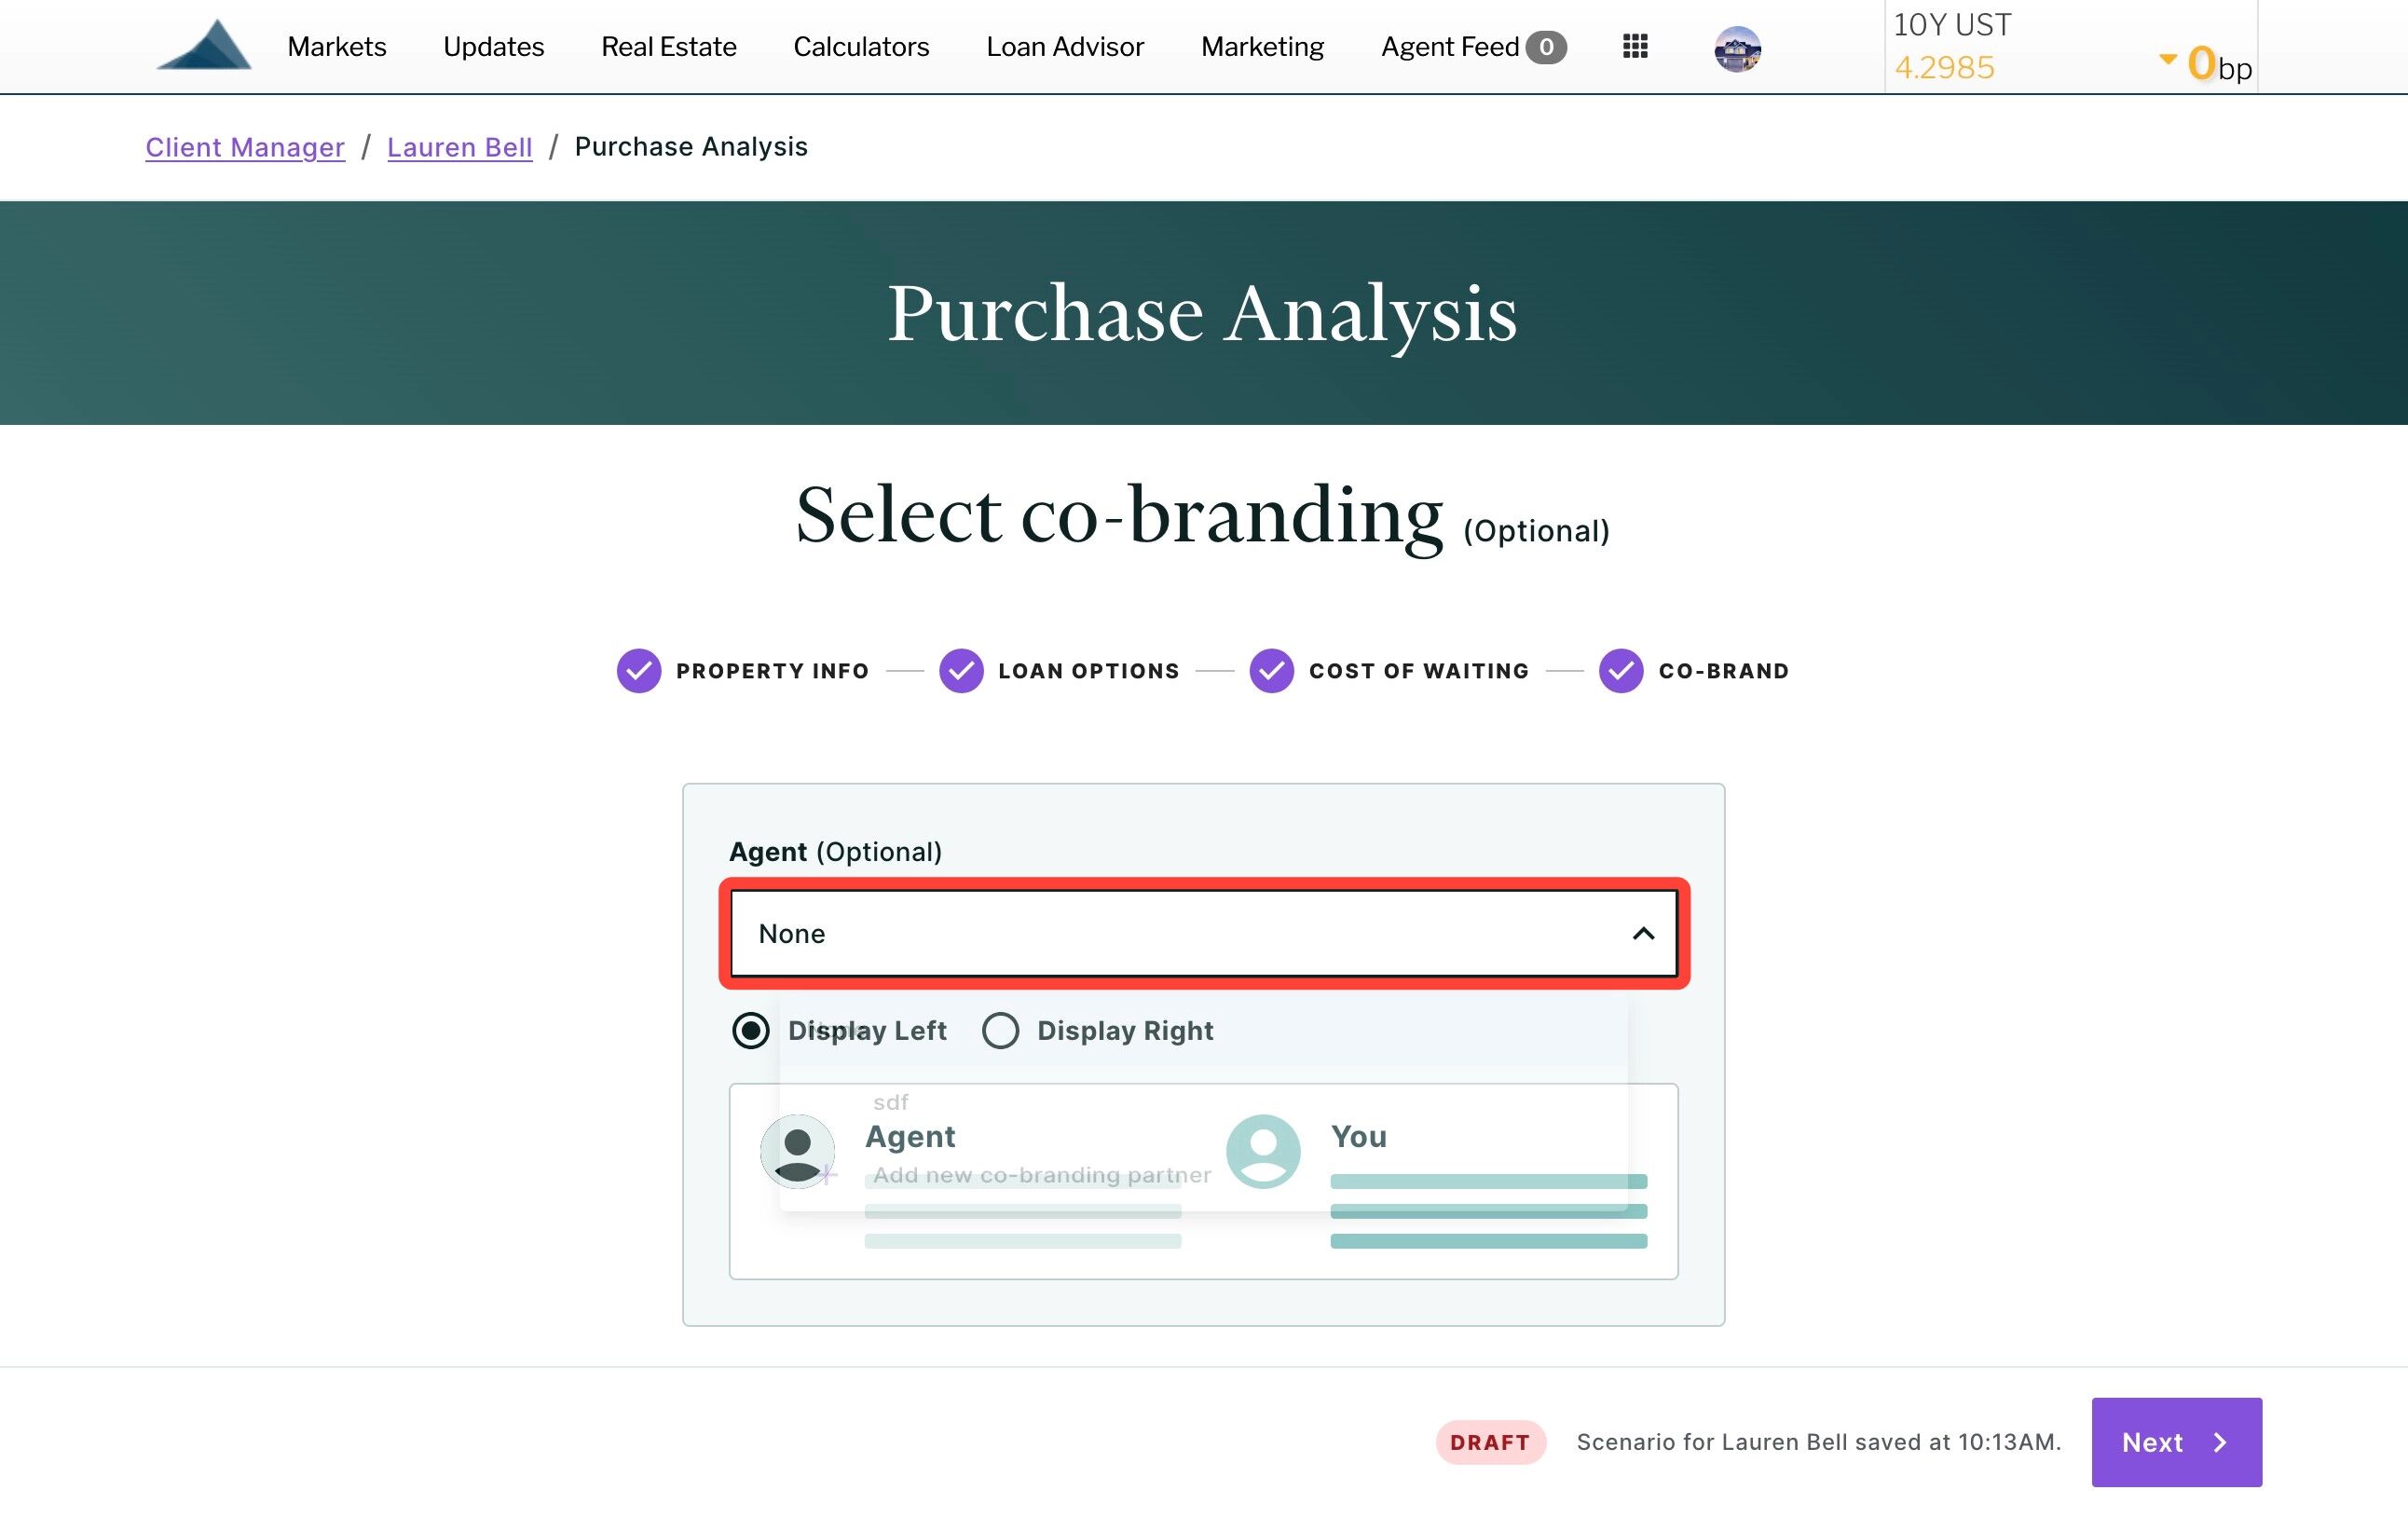
Task: Go to Client Manager breadcrumb link
Action: pyautogui.click(x=245, y=147)
